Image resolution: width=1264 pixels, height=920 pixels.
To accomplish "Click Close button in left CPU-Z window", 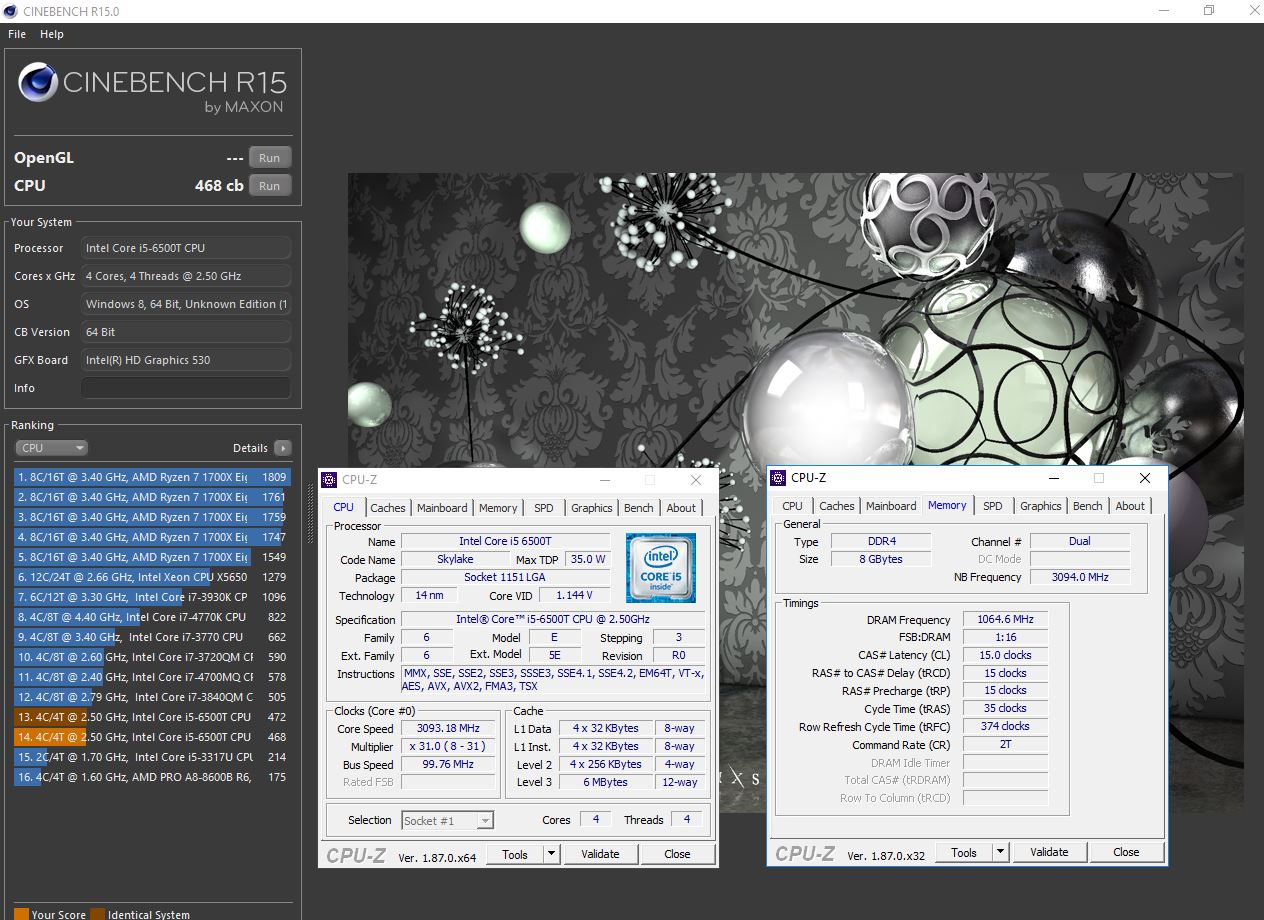I will pos(677,854).
